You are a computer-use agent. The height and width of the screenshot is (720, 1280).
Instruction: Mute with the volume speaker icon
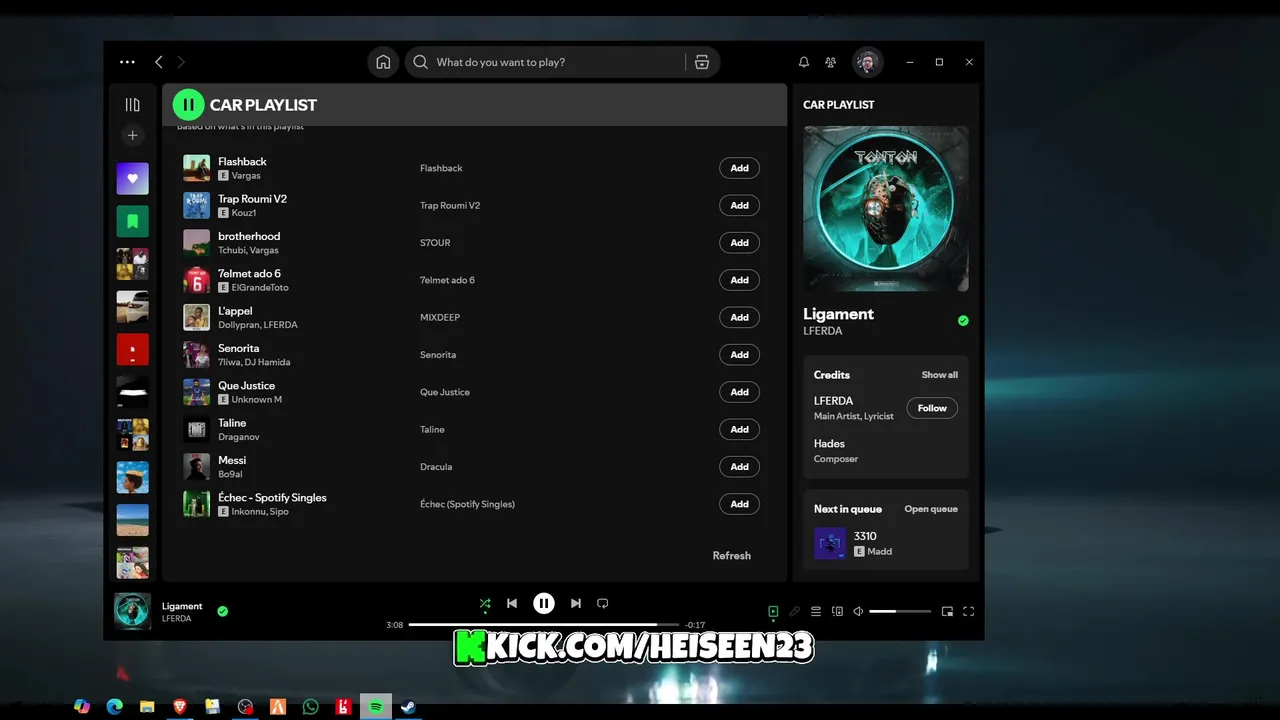858,611
